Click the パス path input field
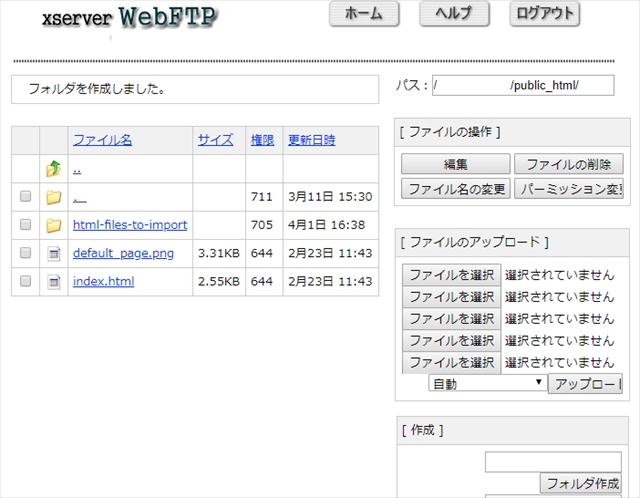This screenshot has width=640, height=498. tap(523, 85)
